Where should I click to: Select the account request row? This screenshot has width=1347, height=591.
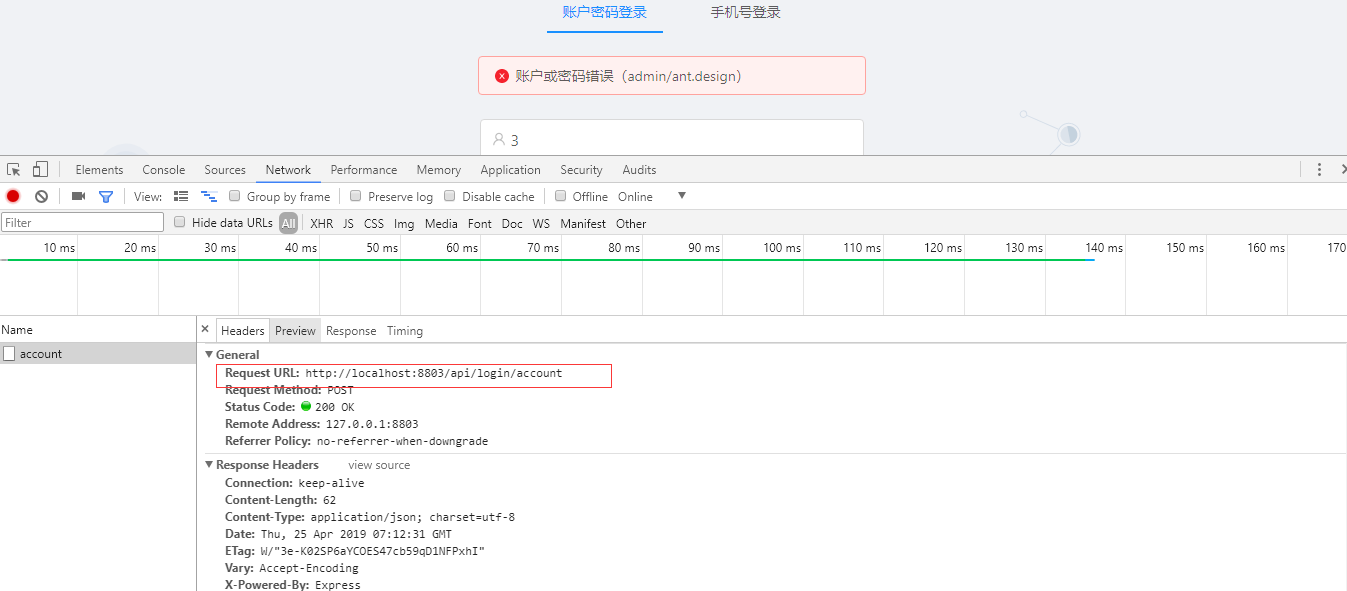click(x=98, y=354)
